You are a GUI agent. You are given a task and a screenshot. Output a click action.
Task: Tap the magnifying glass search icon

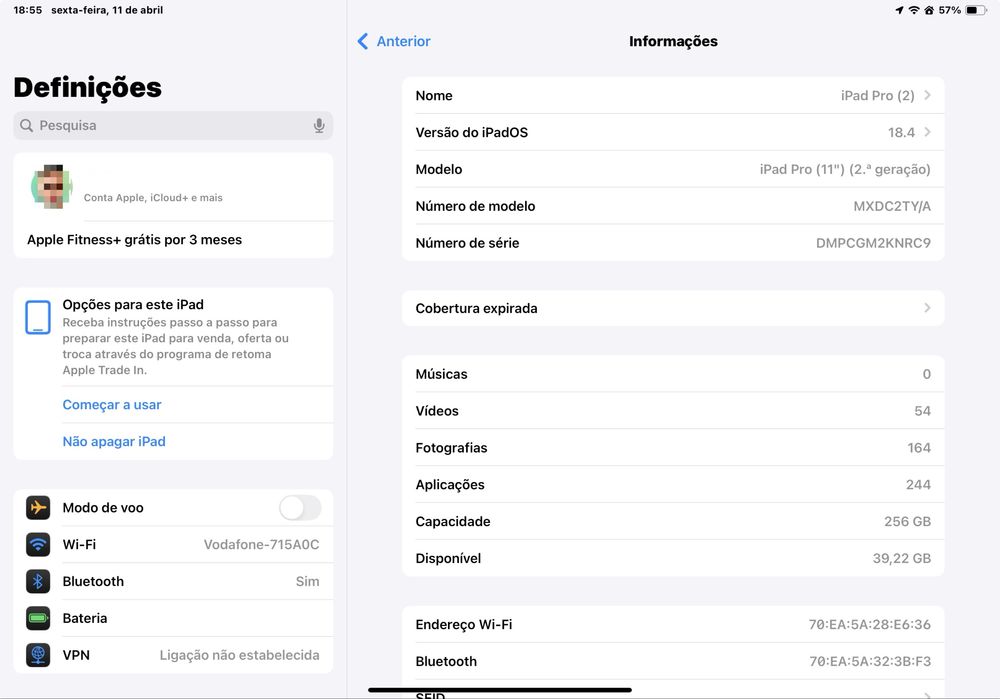(x=26, y=126)
